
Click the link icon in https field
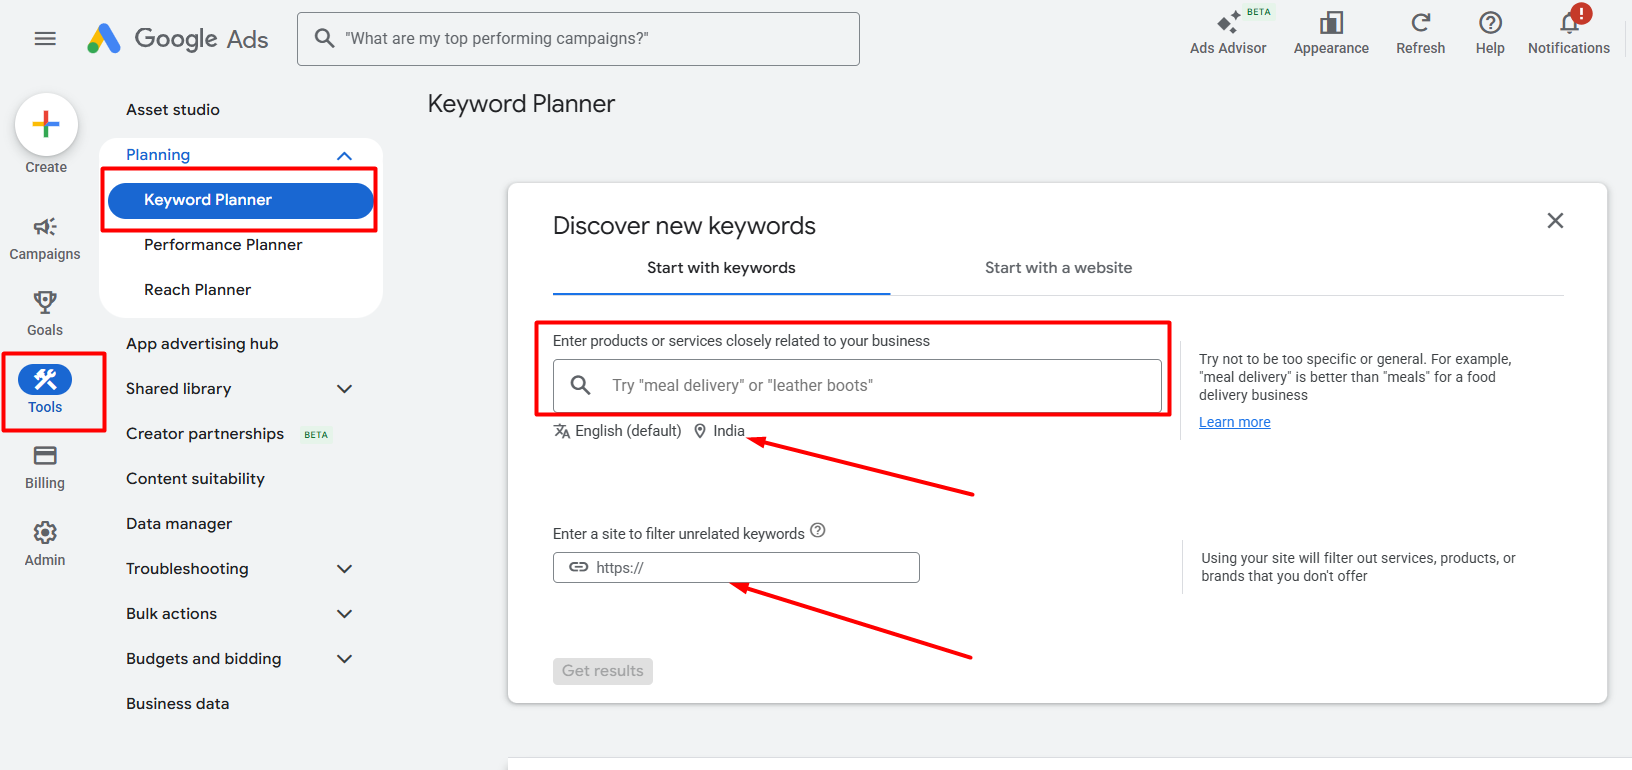(578, 567)
